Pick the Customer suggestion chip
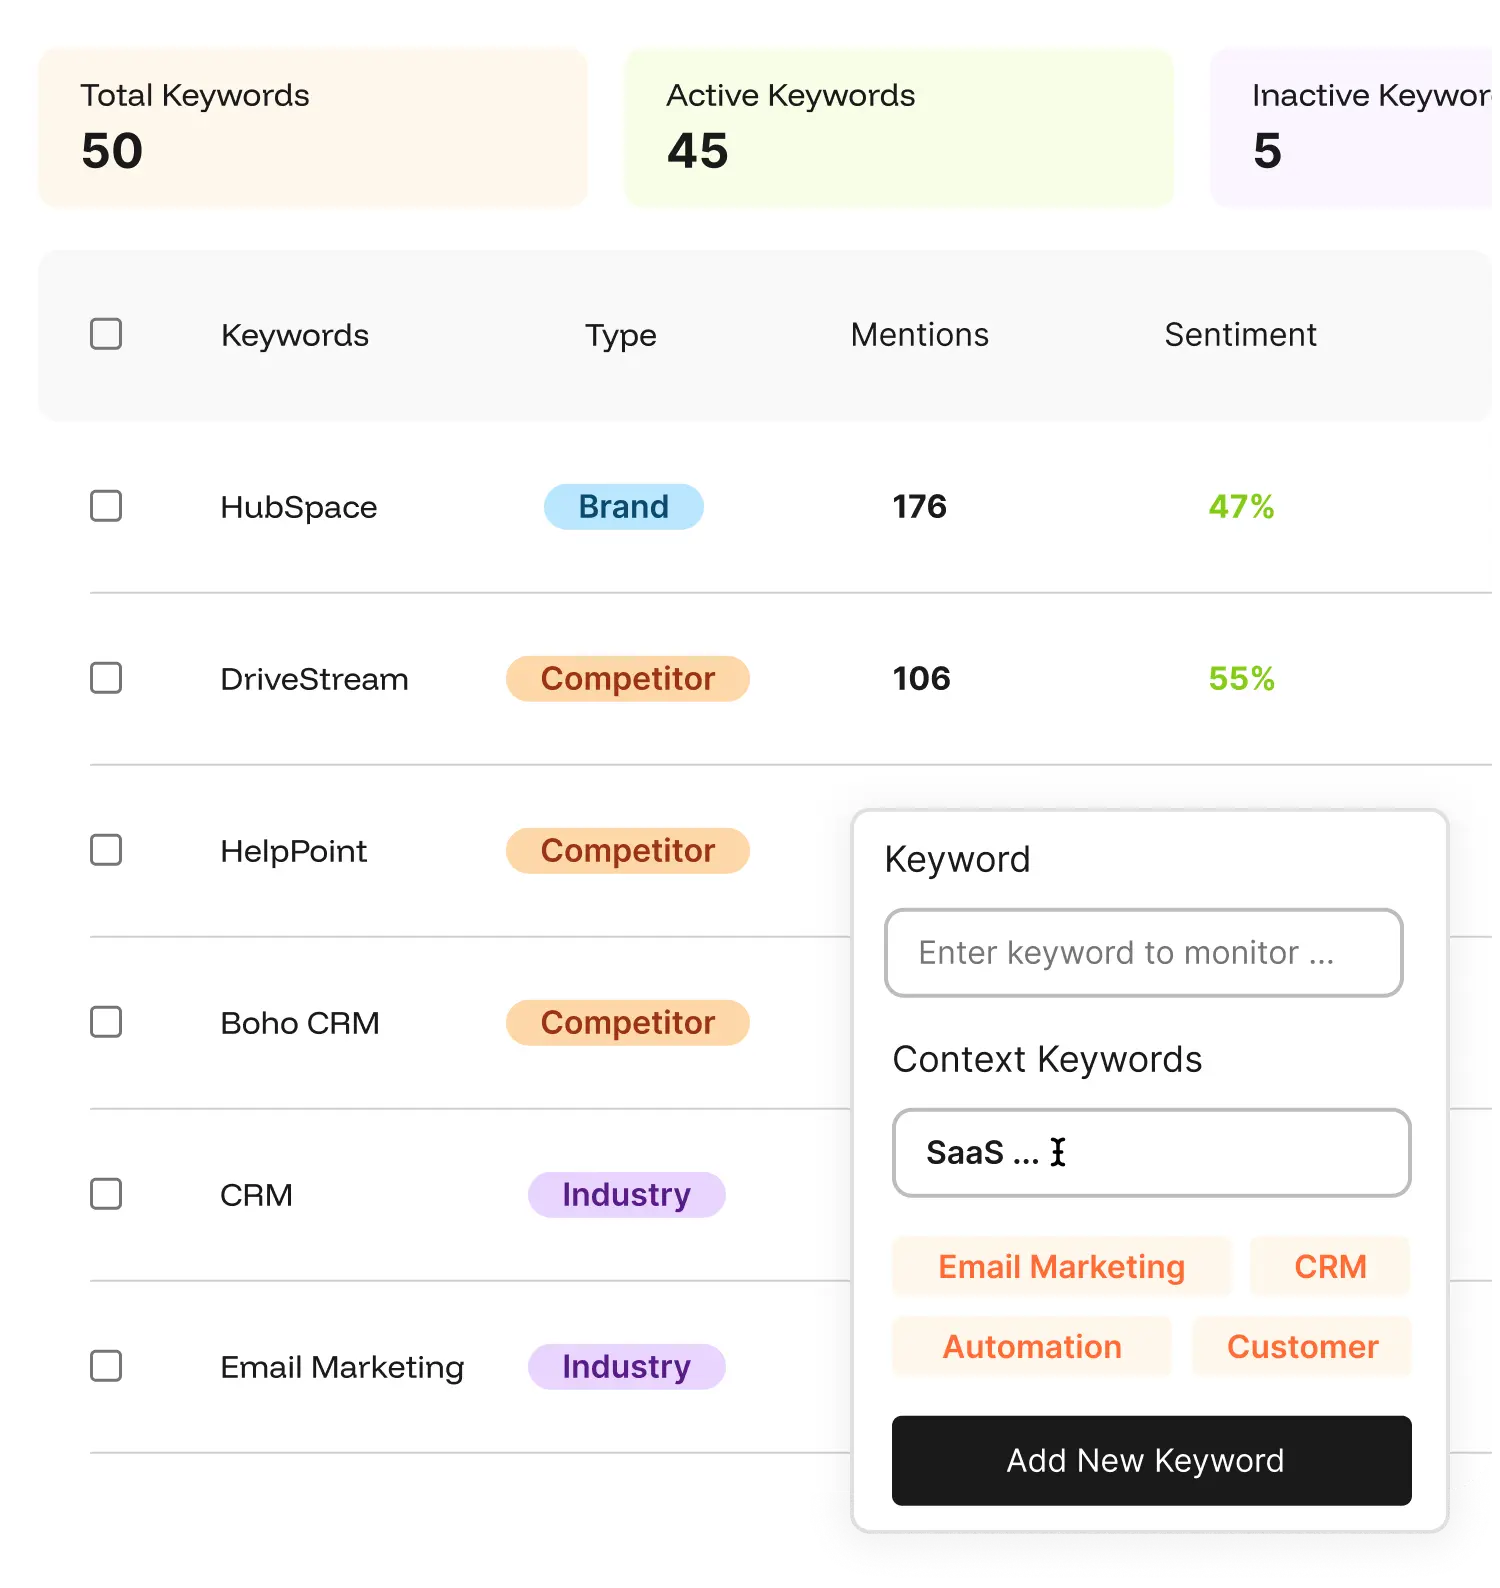Image resolution: width=1500 pixels, height=1588 pixels. click(1302, 1346)
